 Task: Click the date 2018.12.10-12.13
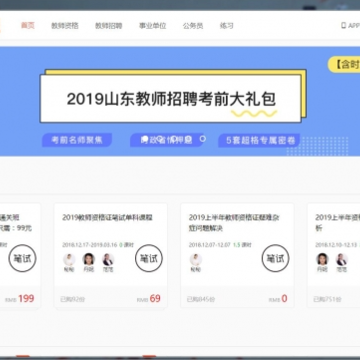(336, 245)
